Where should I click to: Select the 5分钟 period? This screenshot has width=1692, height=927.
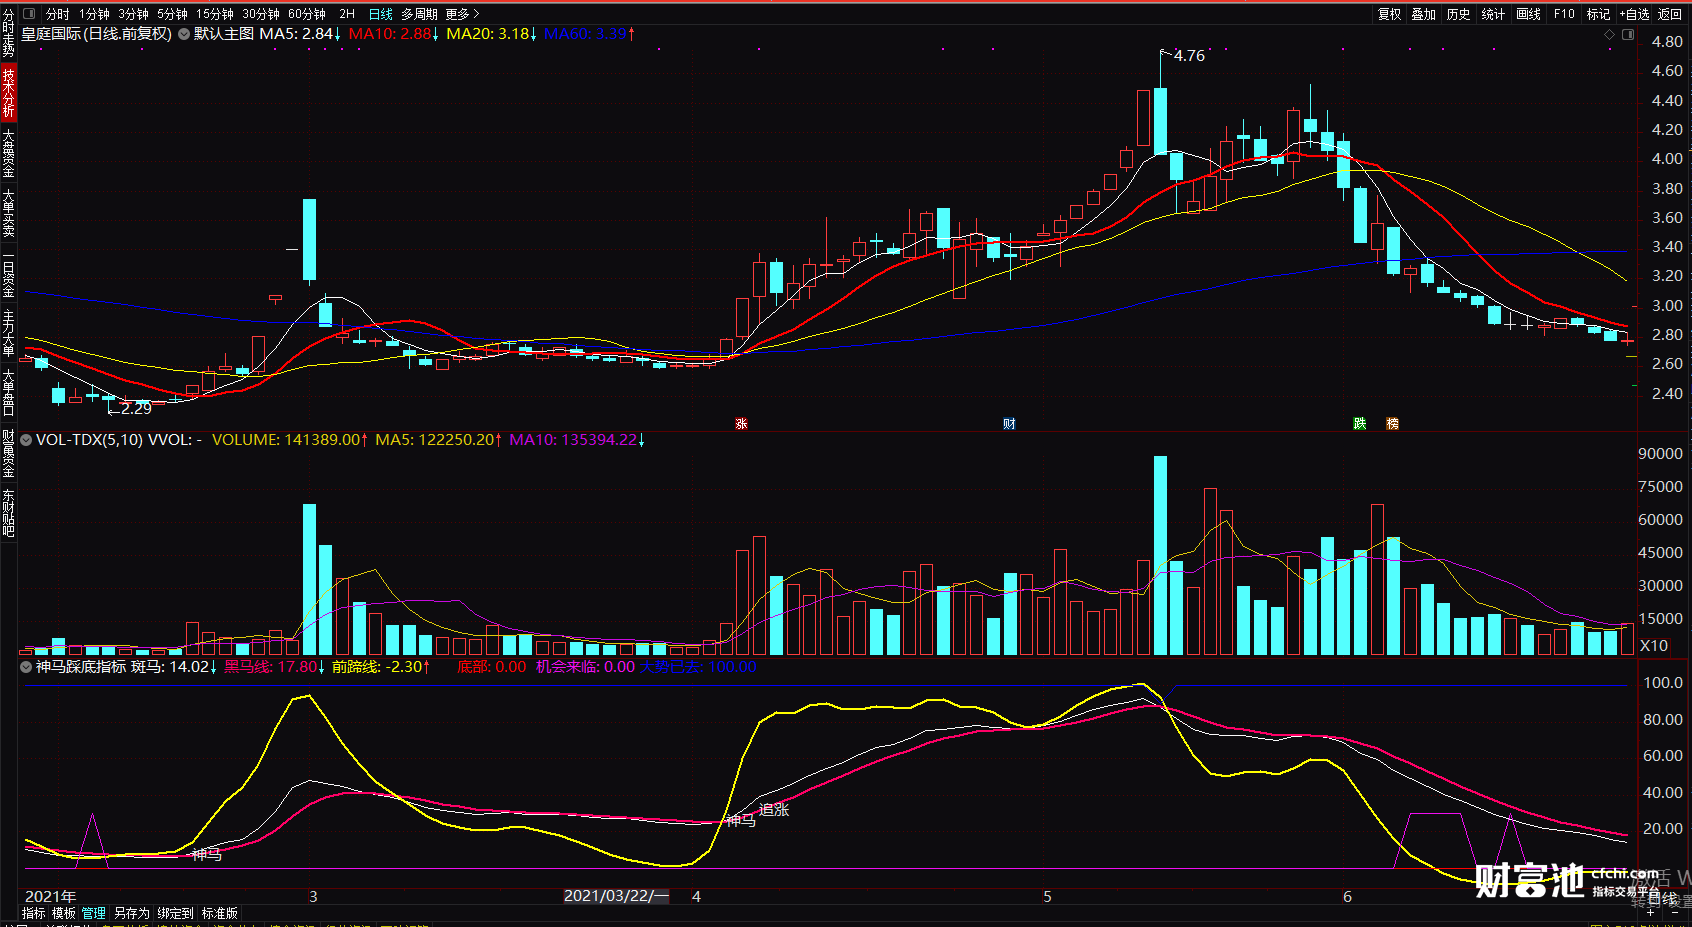[x=172, y=14]
